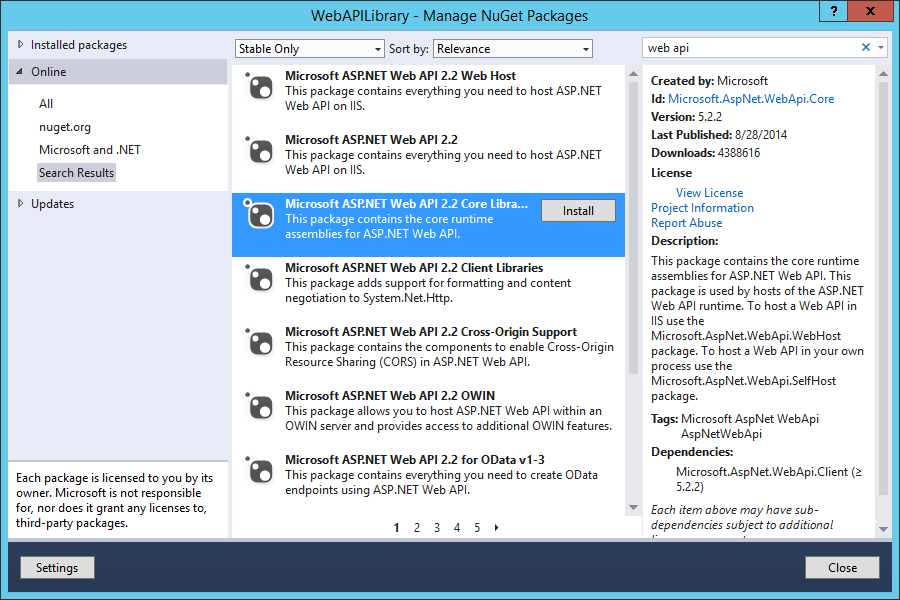Select the Microsoft ASP.NET Web API 2.2 title
The width and height of the screenshot is (900, 600).
click(x=371, y=140)
